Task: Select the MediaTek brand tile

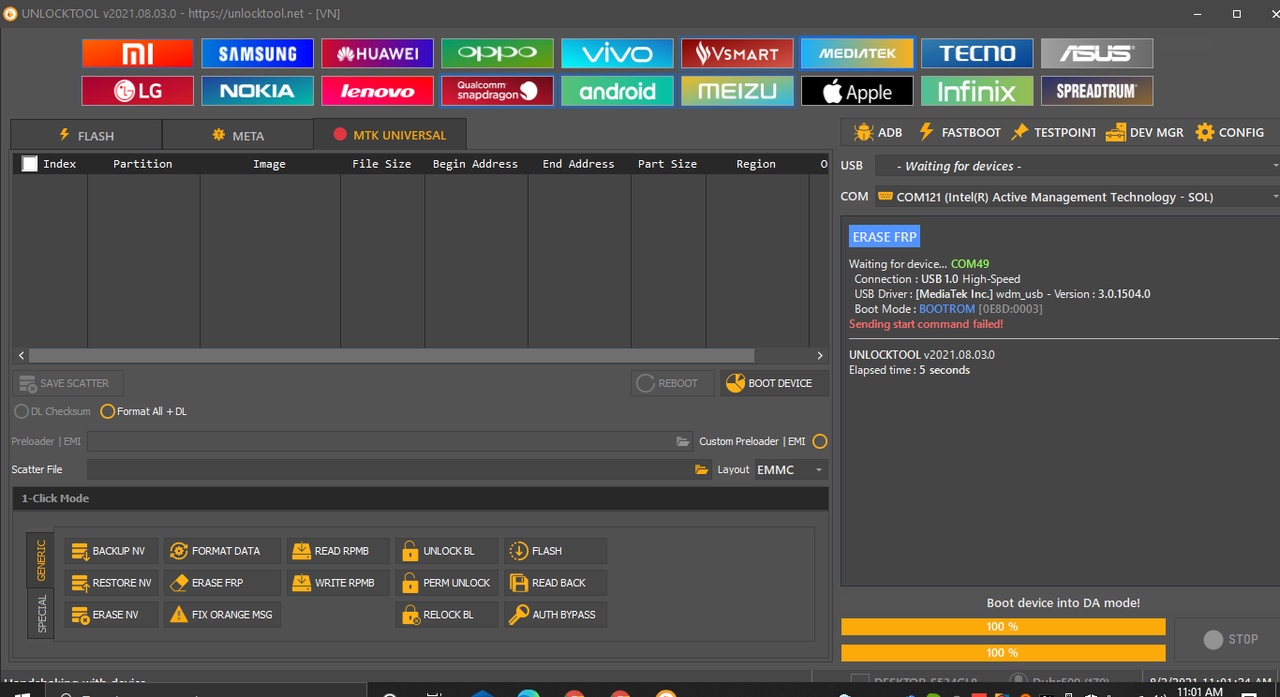Action: pos(857,53)
